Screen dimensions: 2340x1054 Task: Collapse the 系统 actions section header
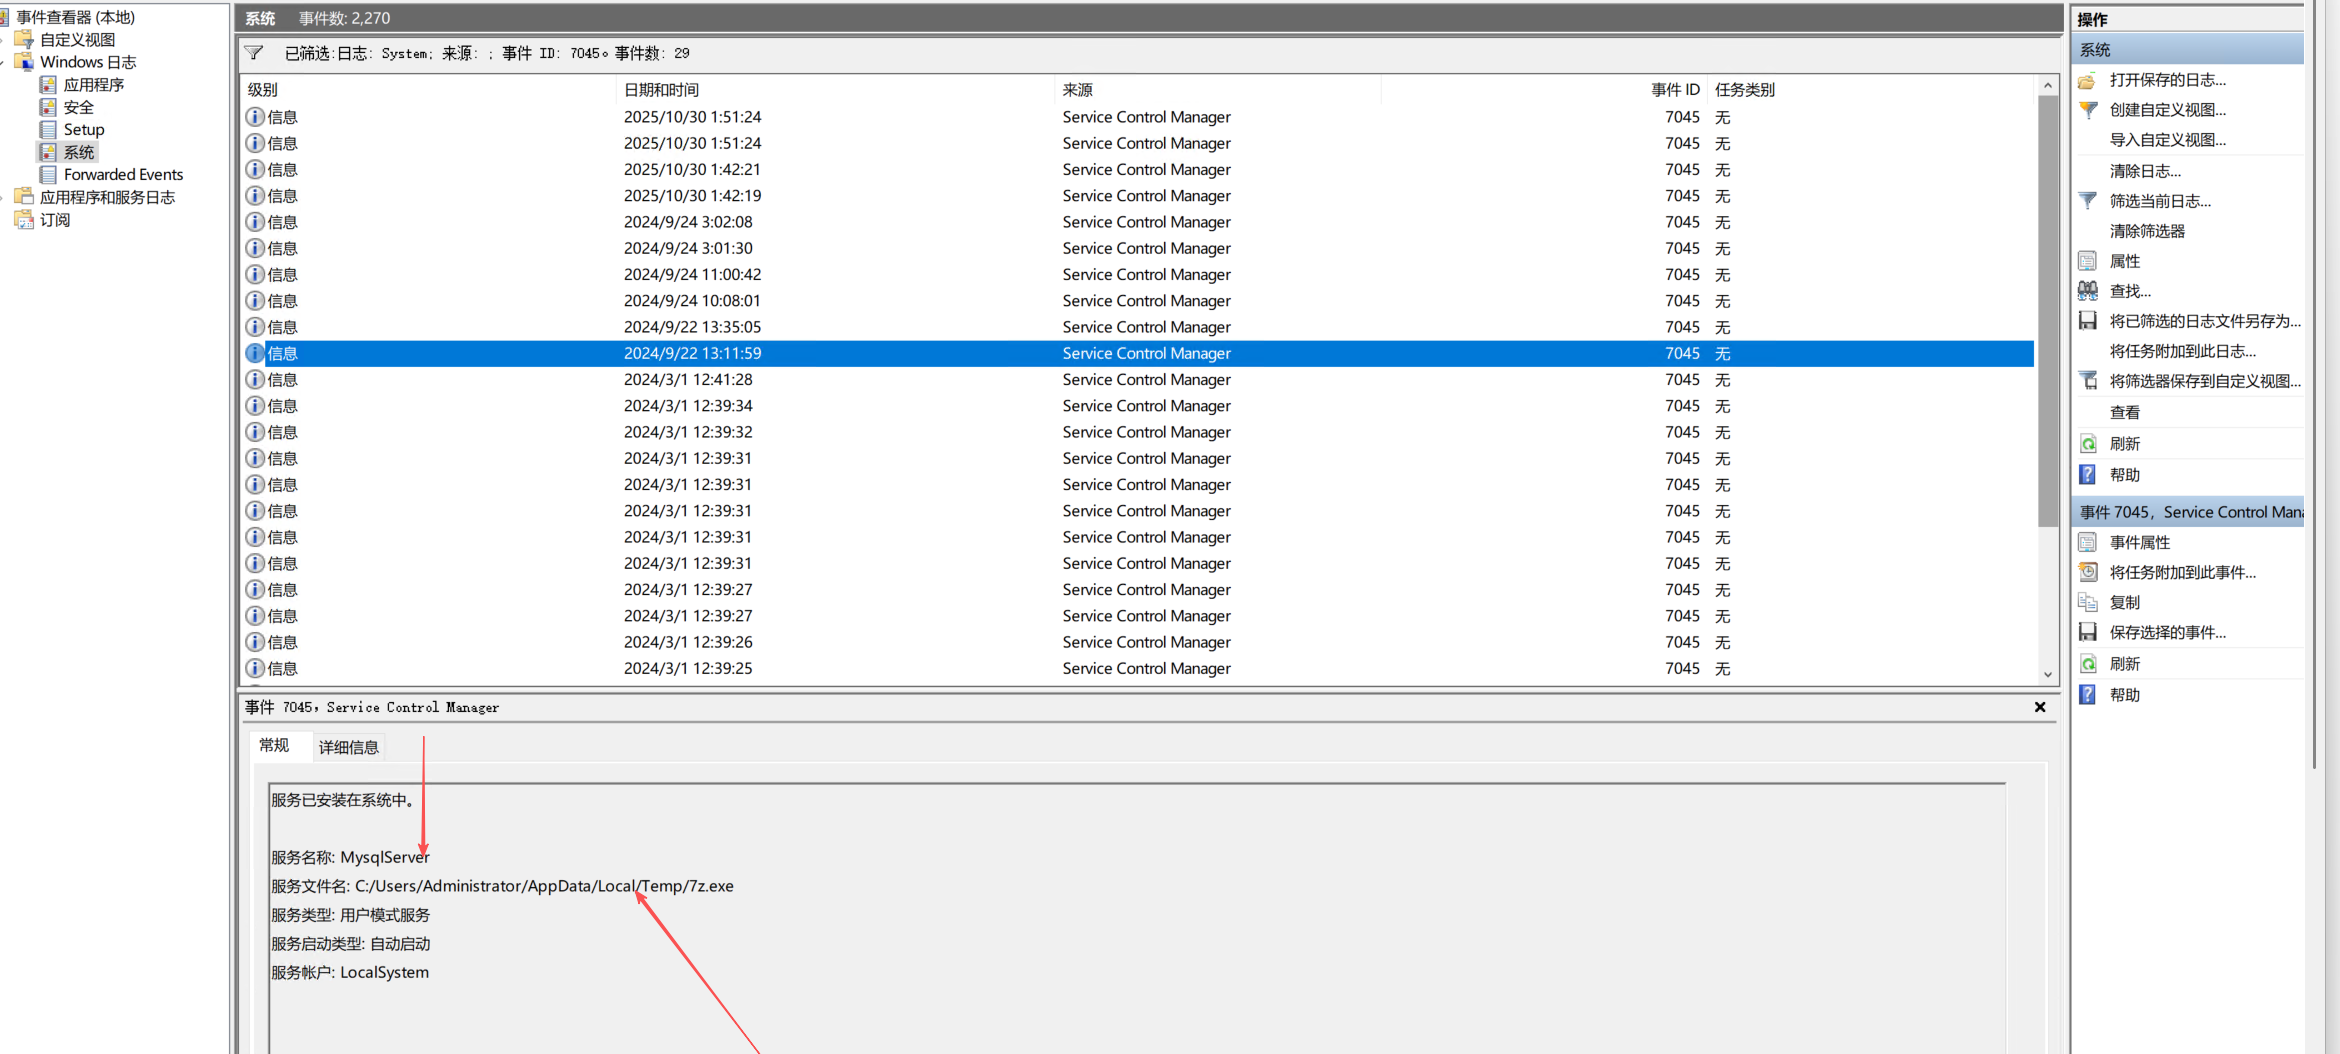pyautogui.click(x=2188, y=50)
